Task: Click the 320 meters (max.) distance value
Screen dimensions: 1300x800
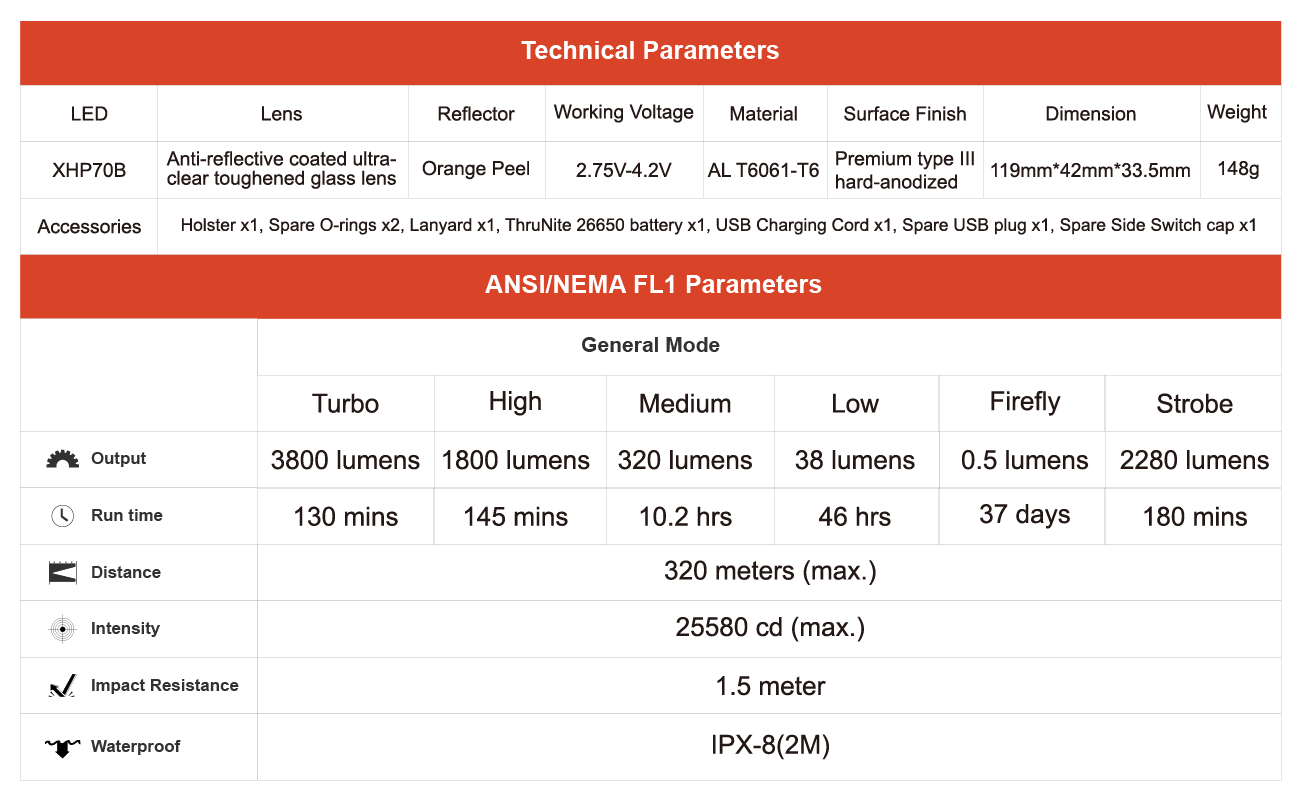Action: pyautogui.click(x=770, y=572)
